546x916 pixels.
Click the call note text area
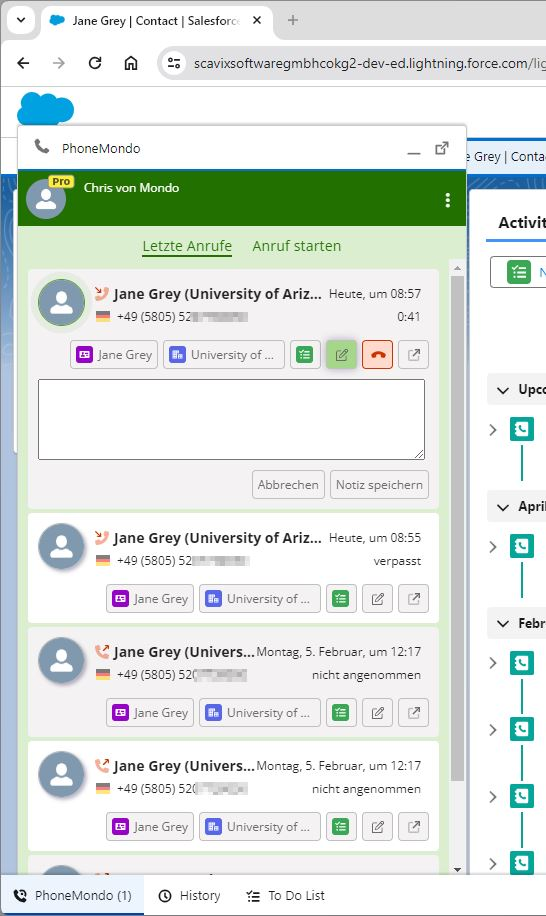coord(231,419)
